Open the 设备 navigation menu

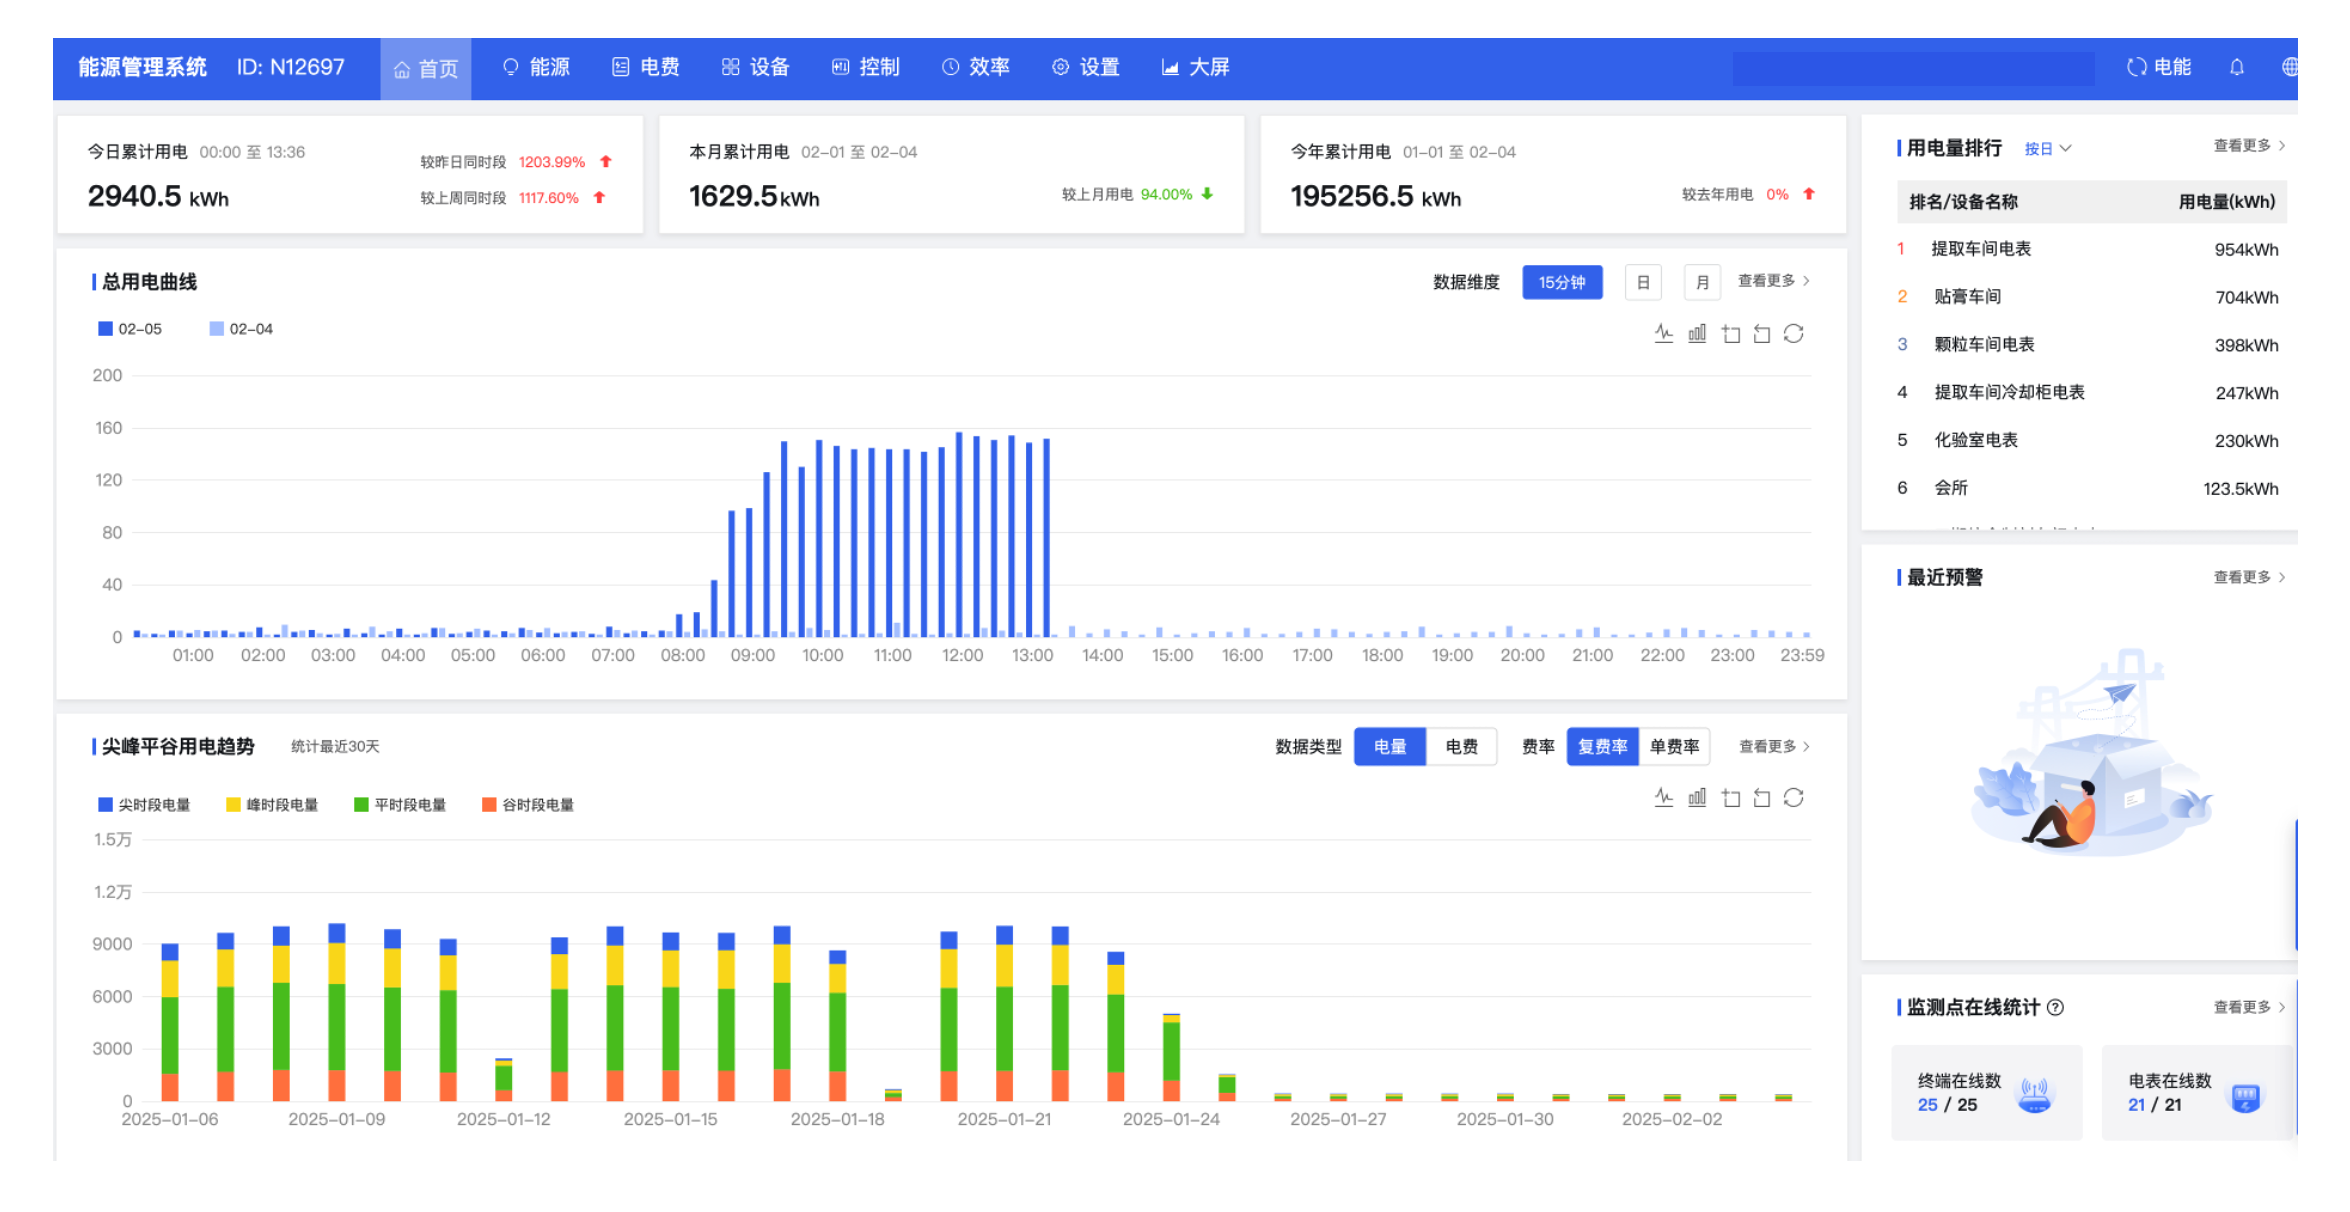[756, 67]
